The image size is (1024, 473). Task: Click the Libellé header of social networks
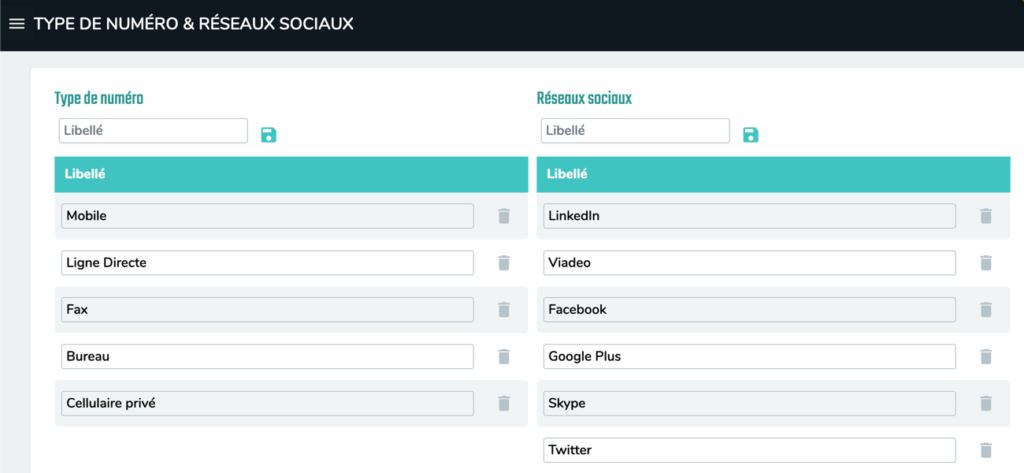pos(568,174)
